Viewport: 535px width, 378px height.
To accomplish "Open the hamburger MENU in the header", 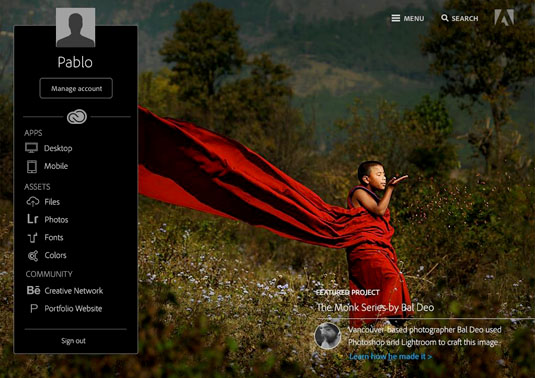I will [x=408, y=18].
